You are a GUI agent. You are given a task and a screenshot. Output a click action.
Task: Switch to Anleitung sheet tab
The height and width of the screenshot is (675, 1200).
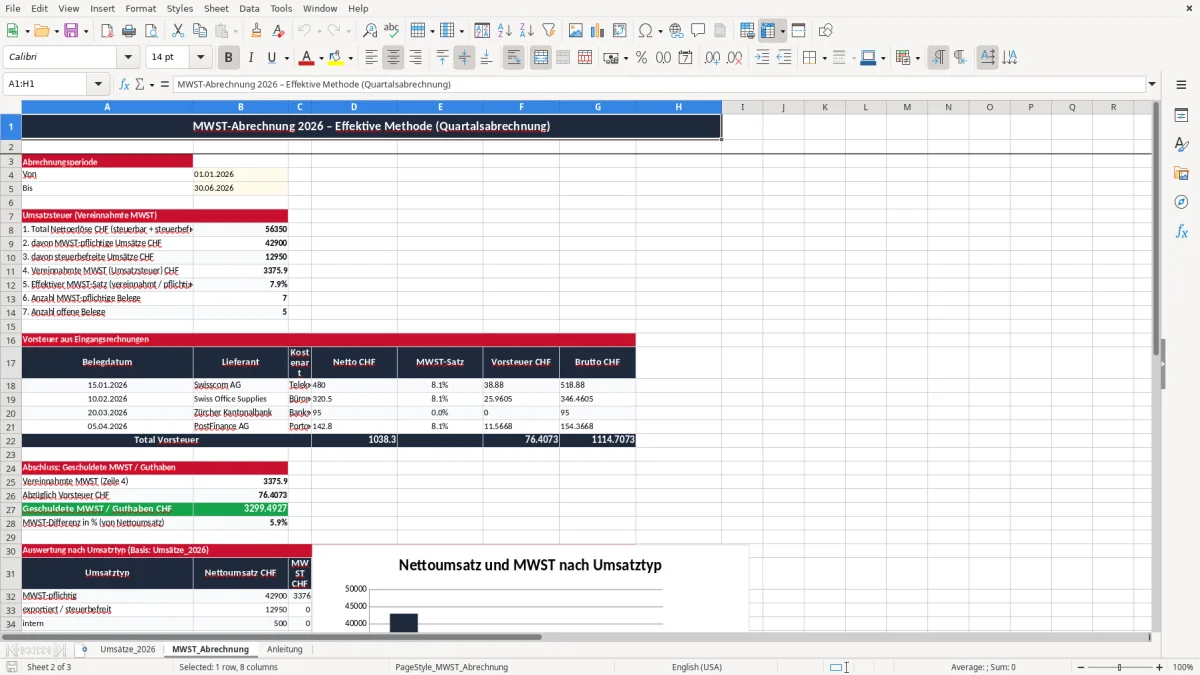pos(285,649)
